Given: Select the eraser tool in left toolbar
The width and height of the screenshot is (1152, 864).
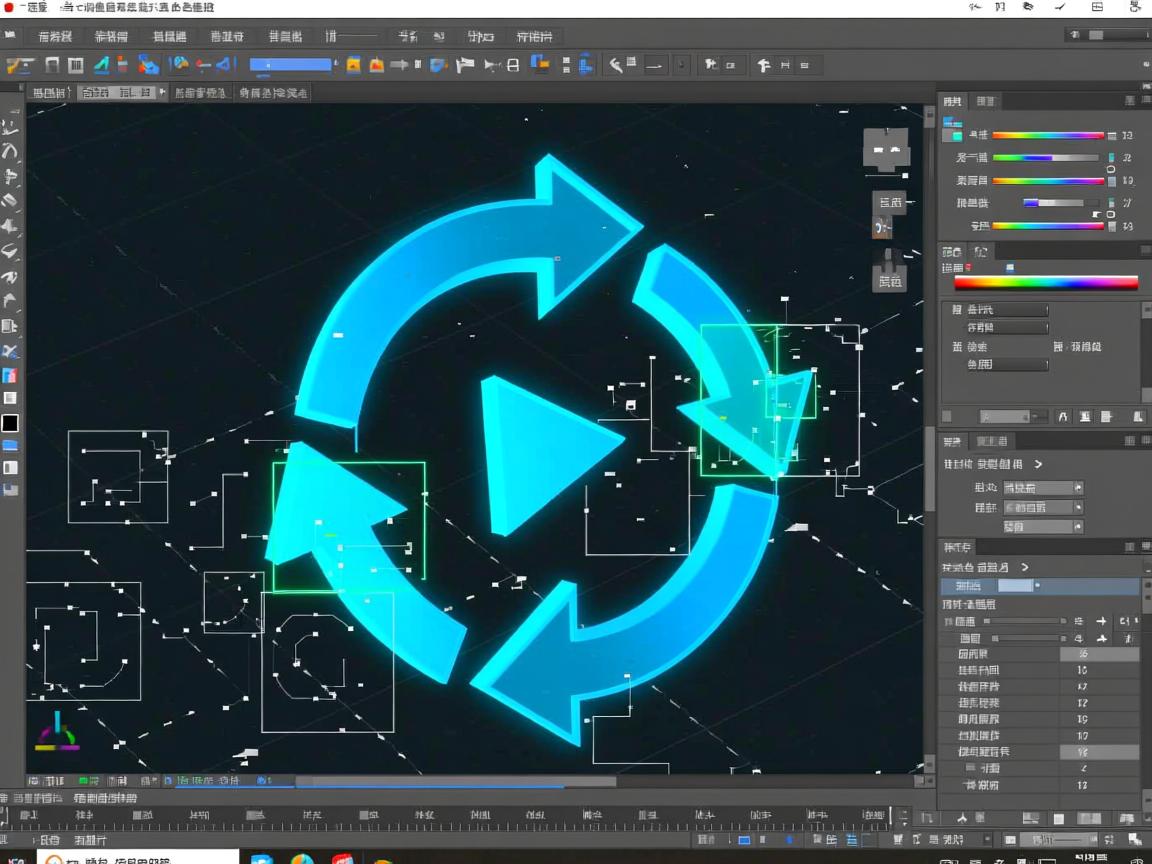Looking at the screenshot, I should [10, 201].
